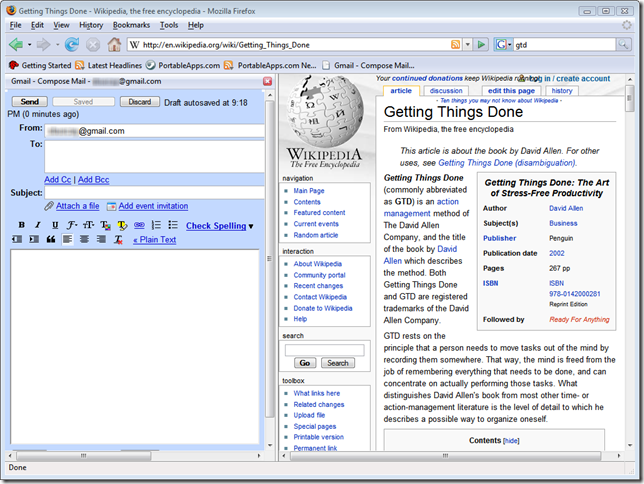644x484 pixels.
Task: Click the RSS feed icon in address bar
Action: 455,44
